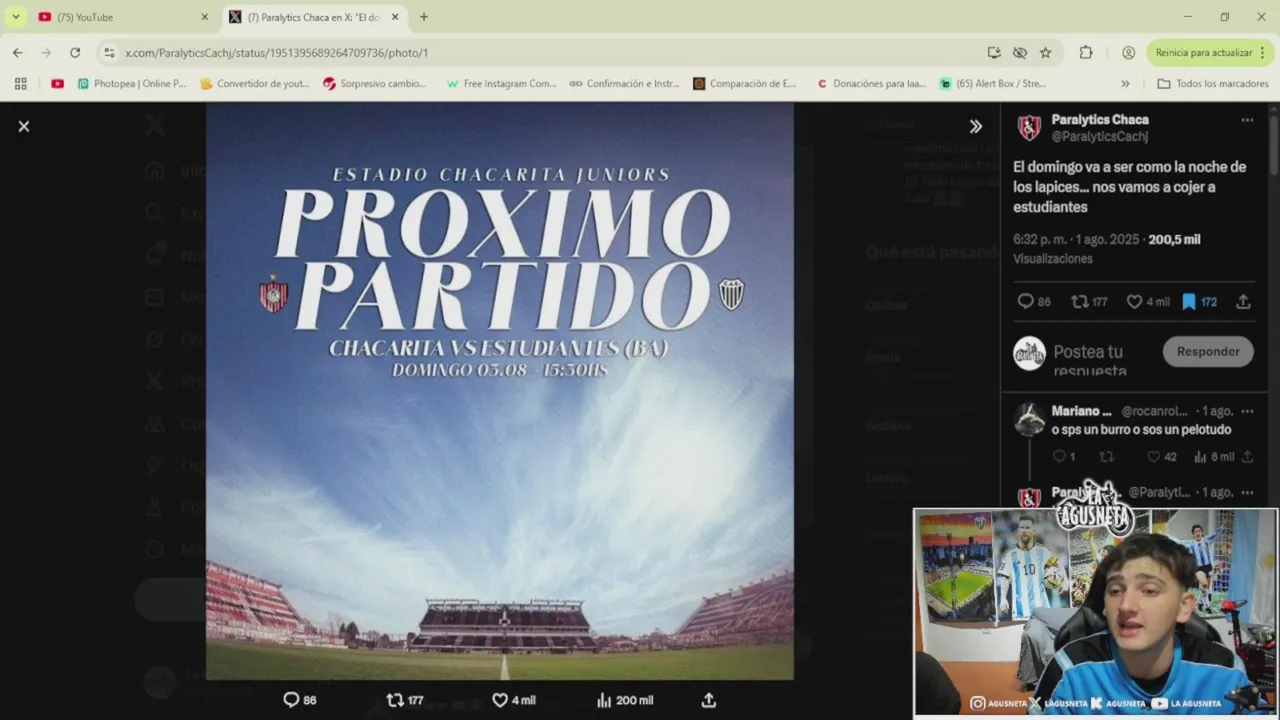Open the 'Free Instagram Com...' bookmark

tap(501, 83)
